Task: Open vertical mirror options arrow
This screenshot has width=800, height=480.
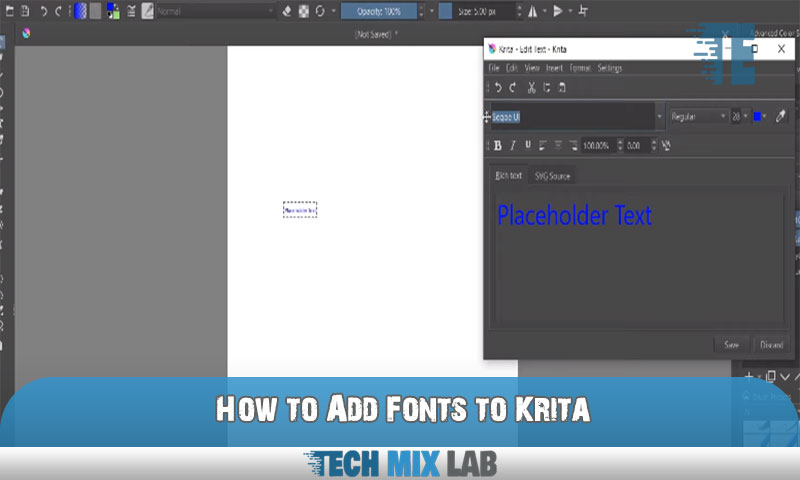Action: (570, 11)
